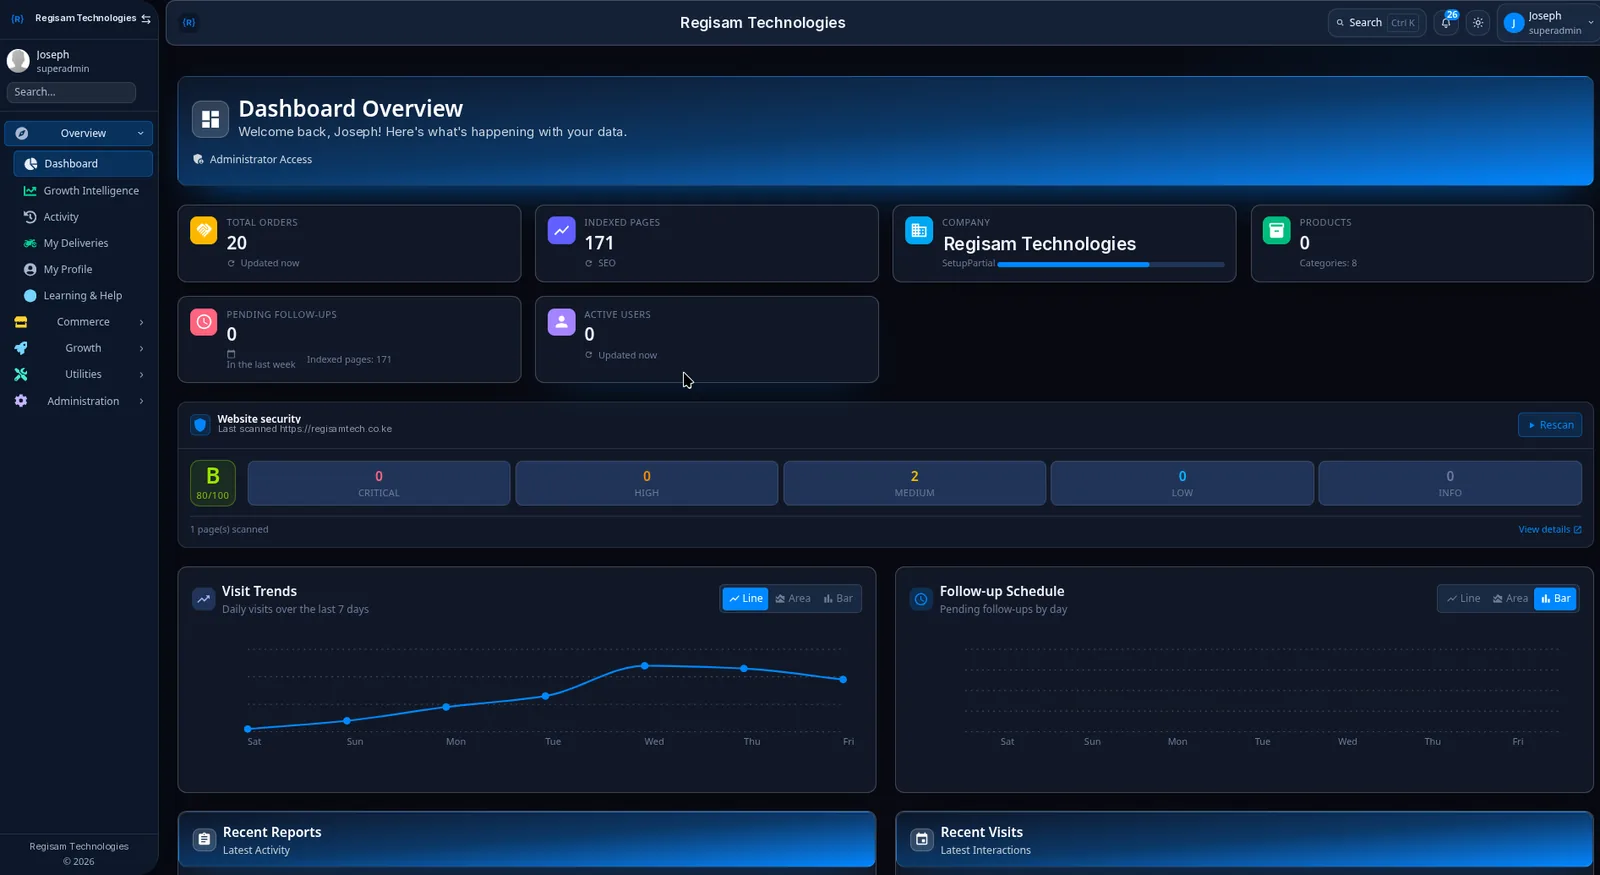Screen dimensions: 1600x875
Task: Open the notifications bell icon
Action: click(1446, 23)
